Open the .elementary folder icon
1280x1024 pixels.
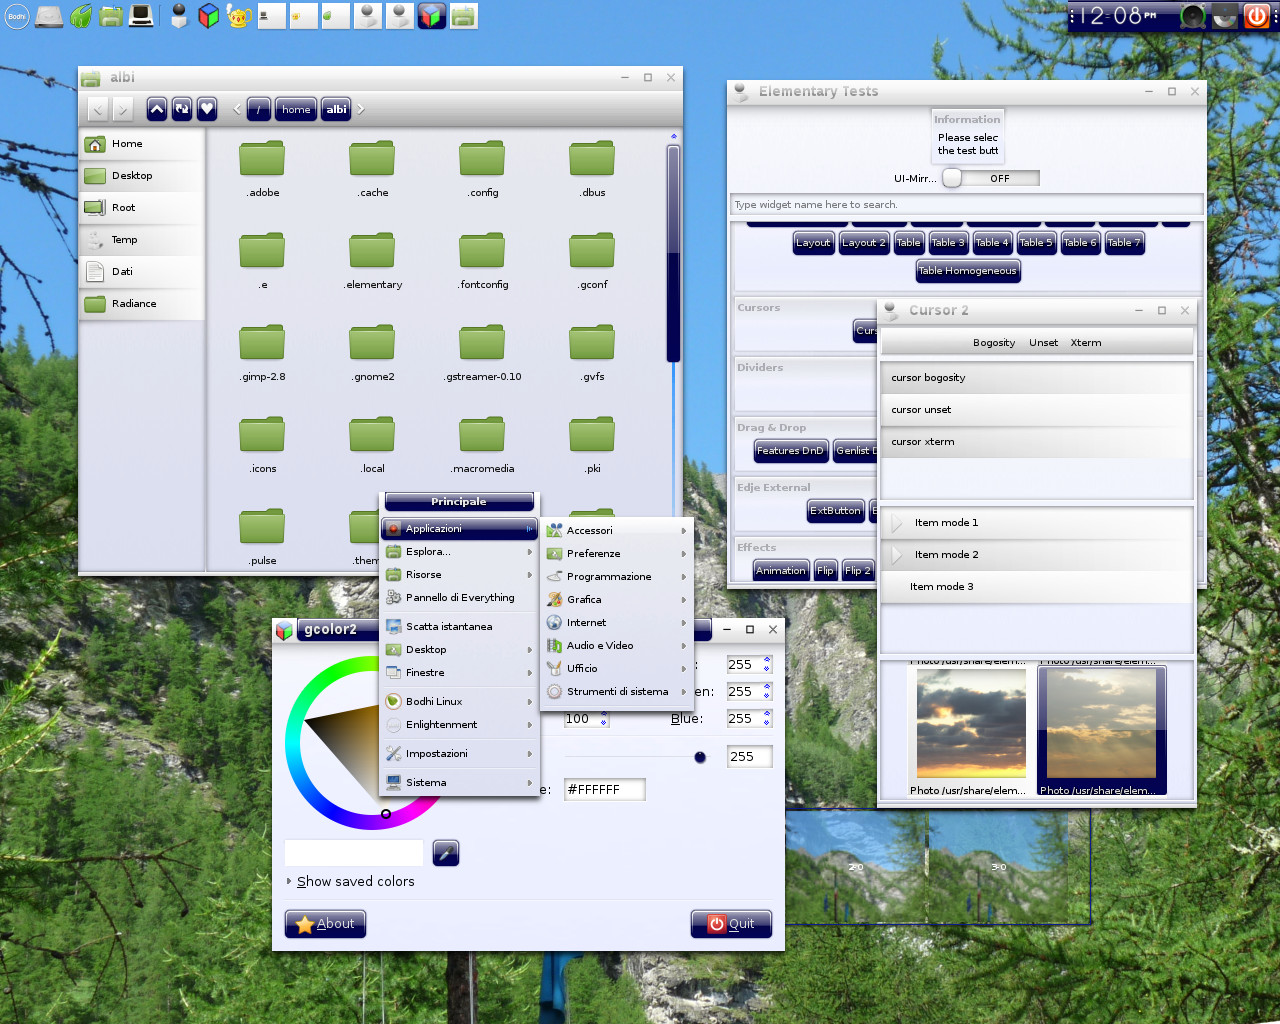click(x=373, y=250)
